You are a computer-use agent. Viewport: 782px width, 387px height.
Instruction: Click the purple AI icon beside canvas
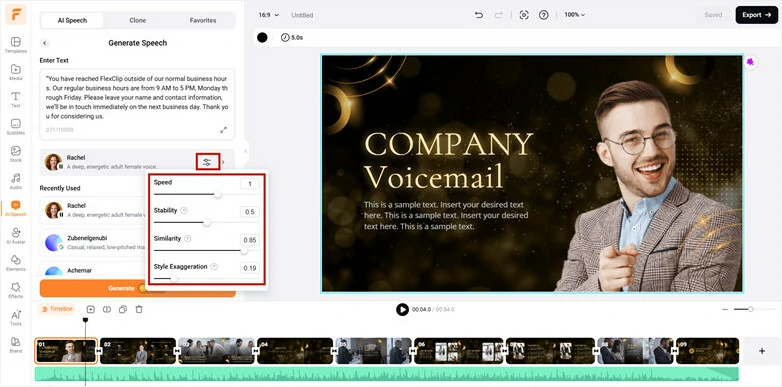click(x=750, y=62)
